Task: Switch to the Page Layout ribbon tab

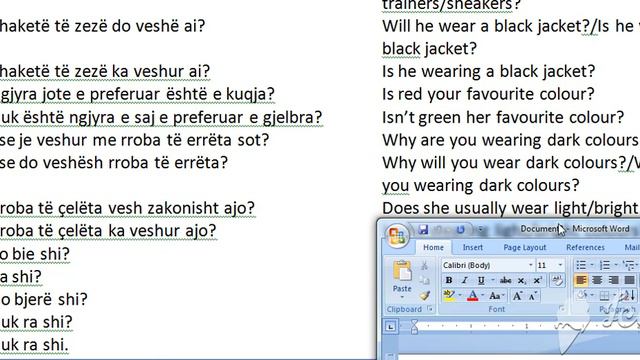Action: click(524, 247)
